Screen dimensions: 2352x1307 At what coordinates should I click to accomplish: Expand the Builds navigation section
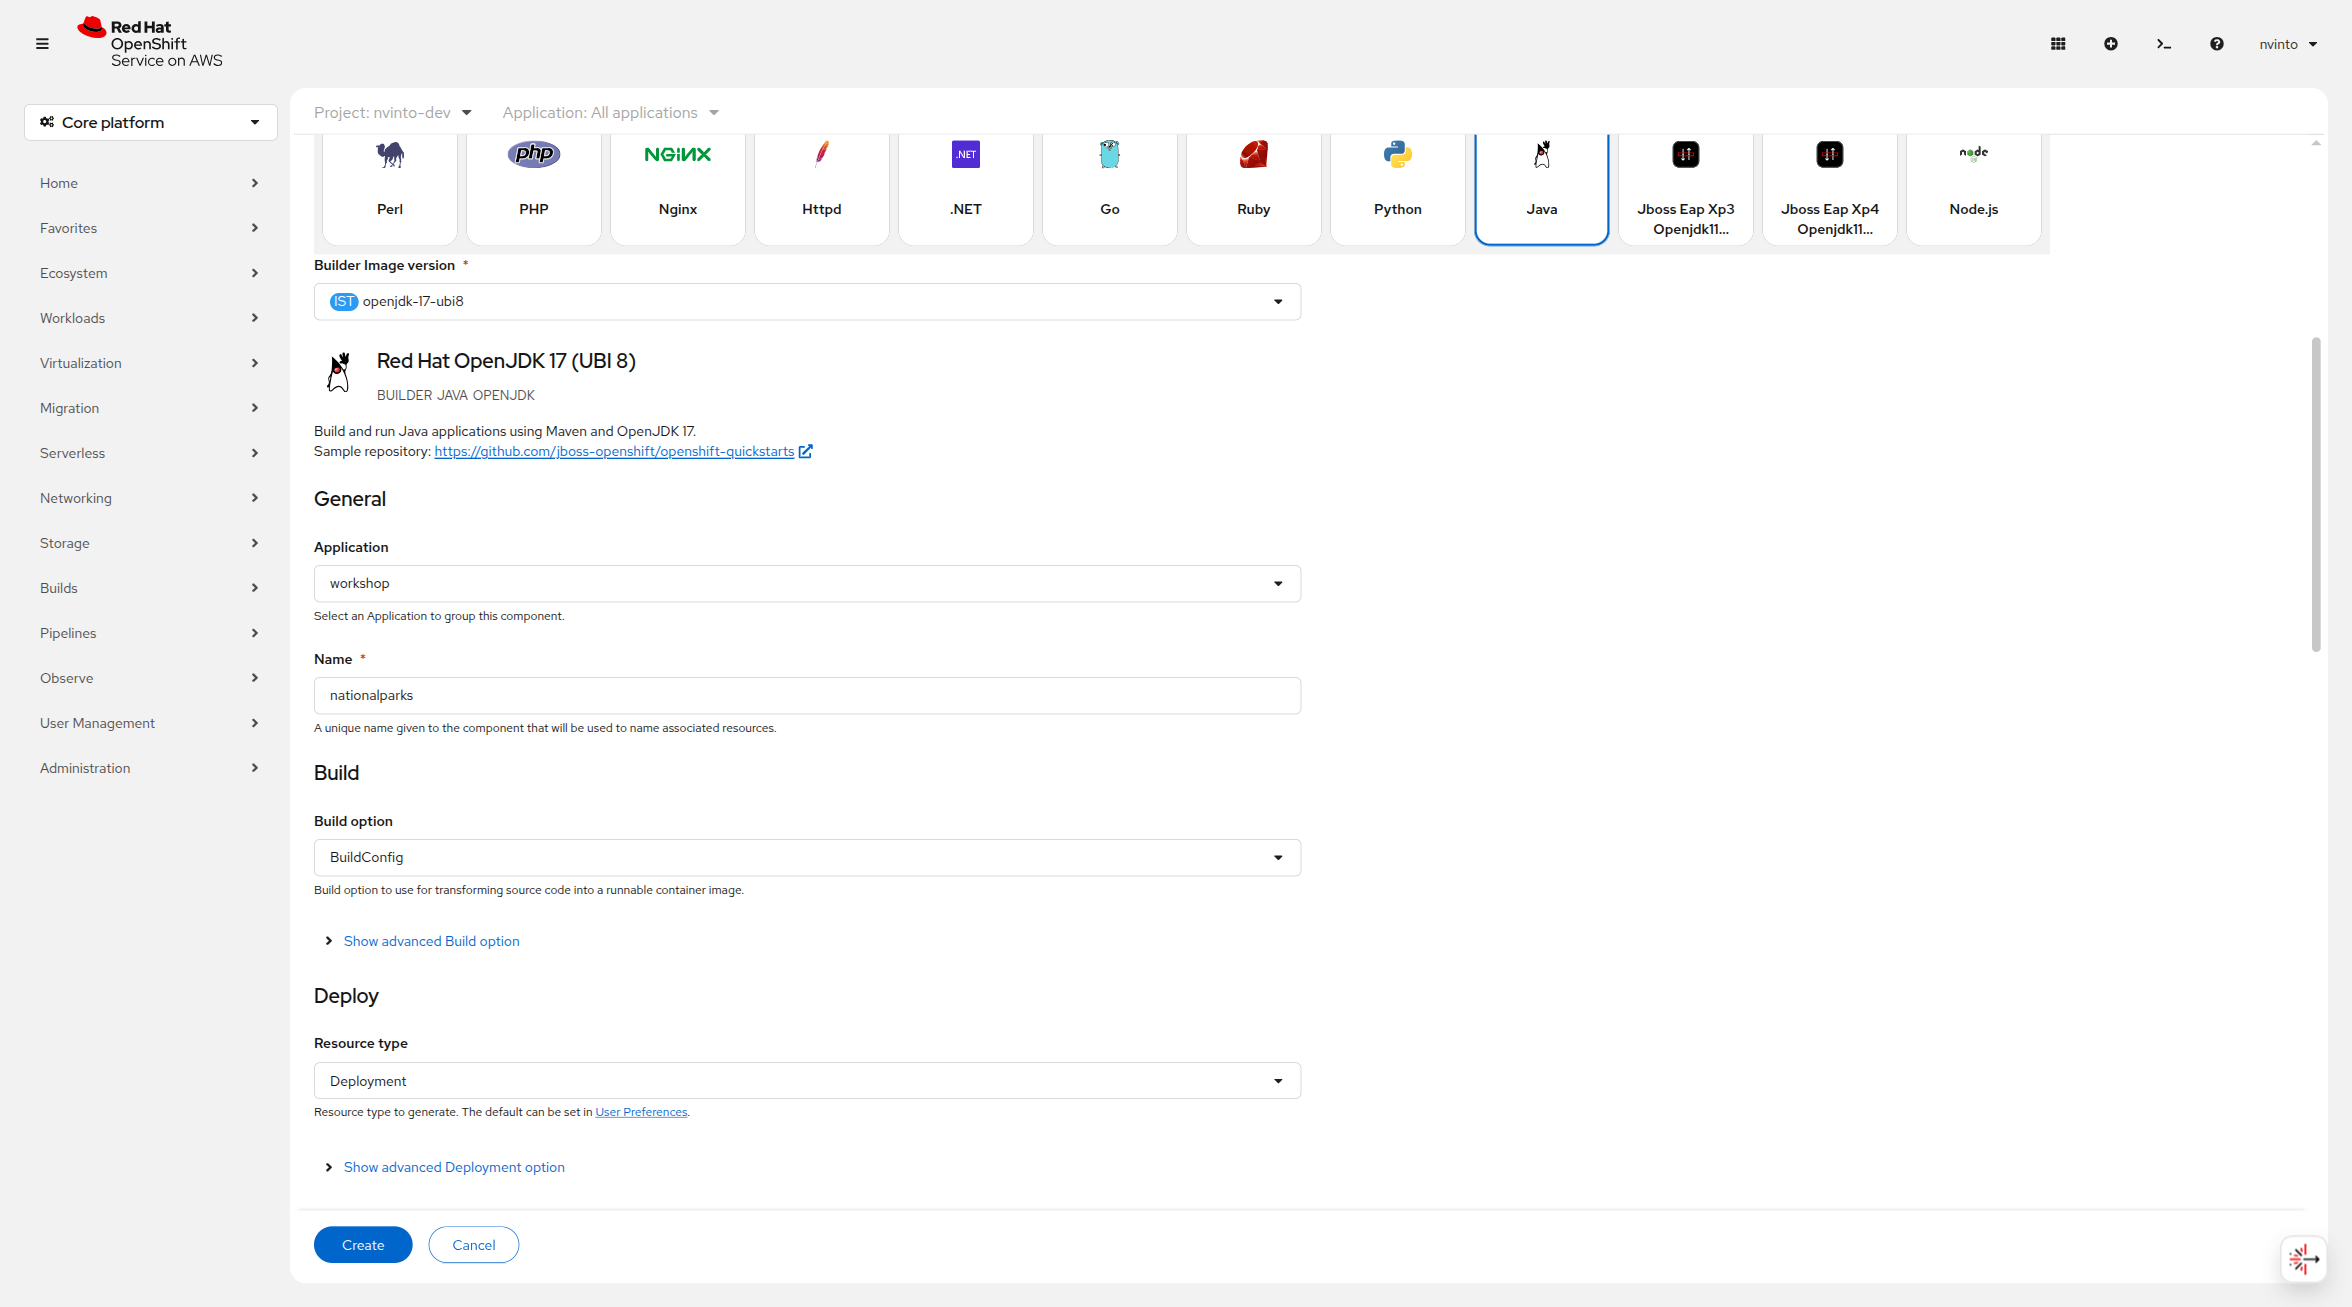[150, 588]
